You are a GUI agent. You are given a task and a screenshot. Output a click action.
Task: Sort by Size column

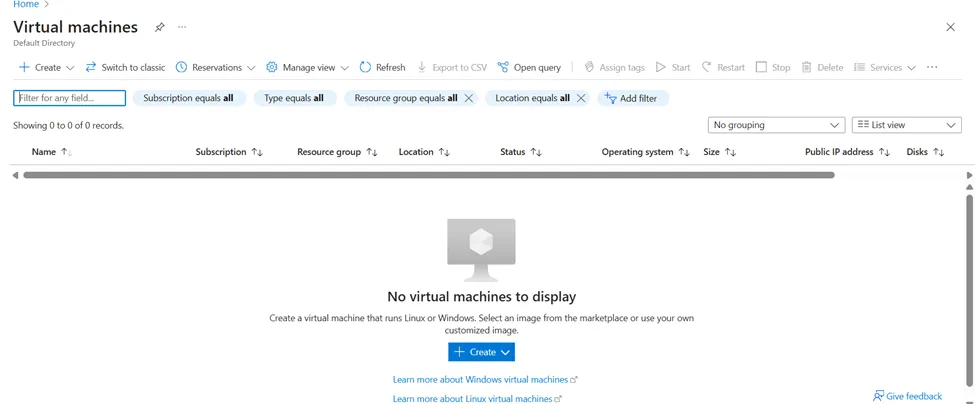(x=719, y=152)
